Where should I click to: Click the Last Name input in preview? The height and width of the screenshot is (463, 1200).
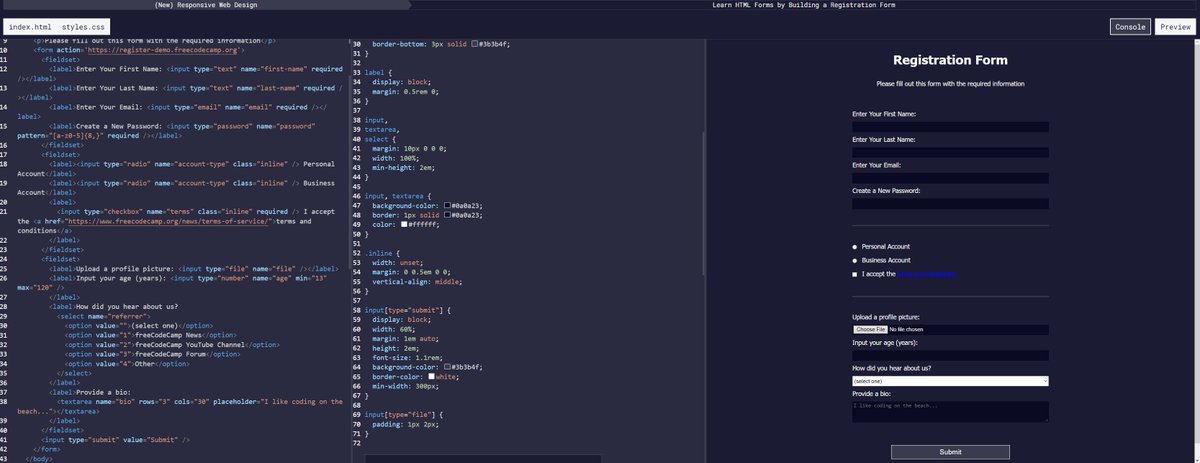point(950,152)
